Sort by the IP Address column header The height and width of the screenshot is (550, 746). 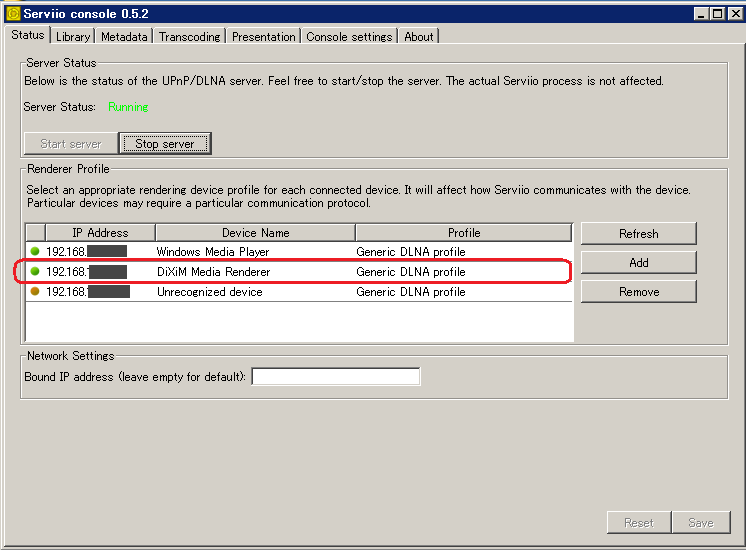100,233
